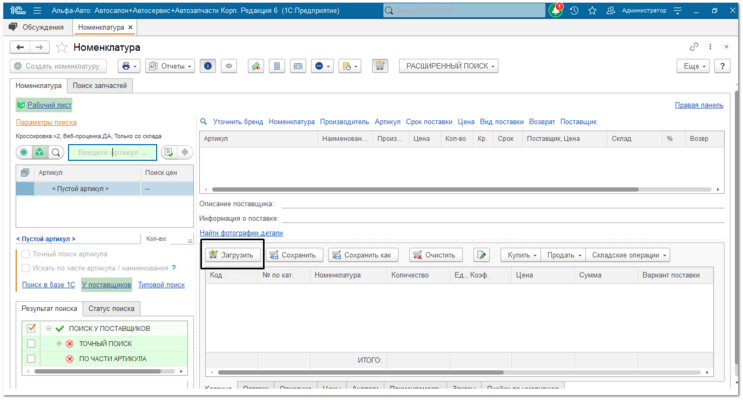
Task: Check the ТОЧНЫЙ ПОИСК row checkbox
Action: [31, 343]
